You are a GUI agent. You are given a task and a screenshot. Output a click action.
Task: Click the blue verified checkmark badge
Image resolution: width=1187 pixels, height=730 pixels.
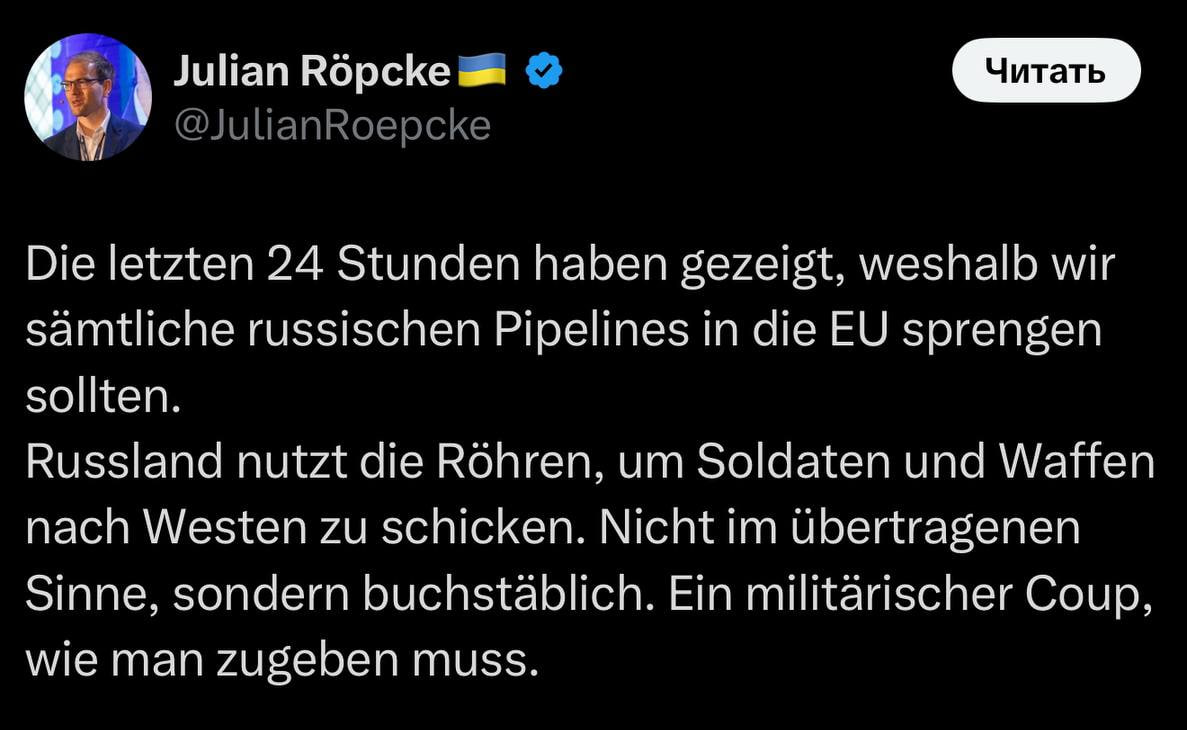(544, 72)
